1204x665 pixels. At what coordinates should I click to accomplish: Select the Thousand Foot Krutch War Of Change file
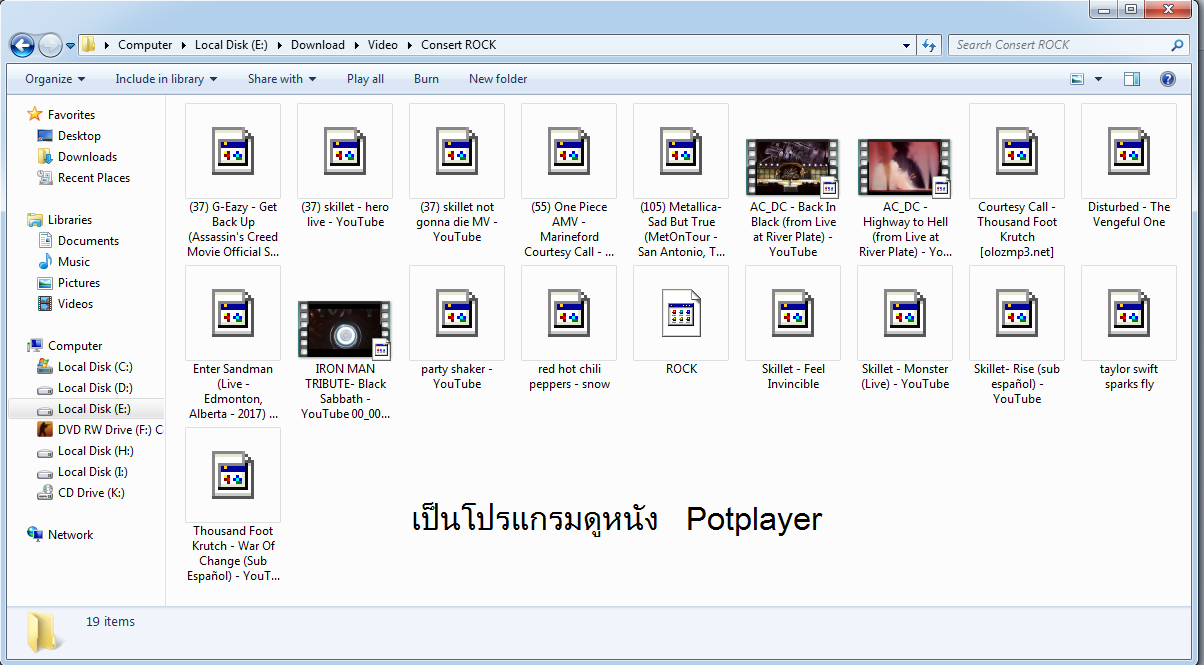[x=233, y=504]
